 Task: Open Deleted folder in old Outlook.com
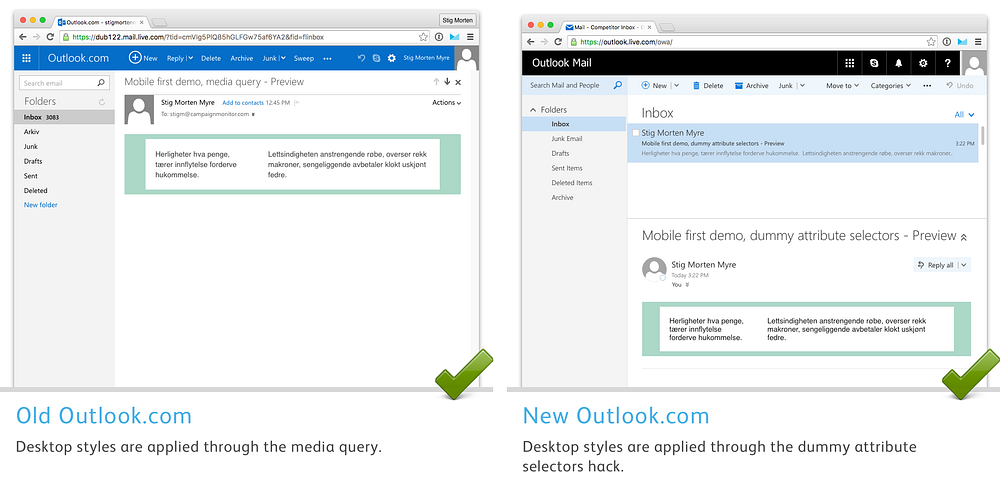[36, 191]
